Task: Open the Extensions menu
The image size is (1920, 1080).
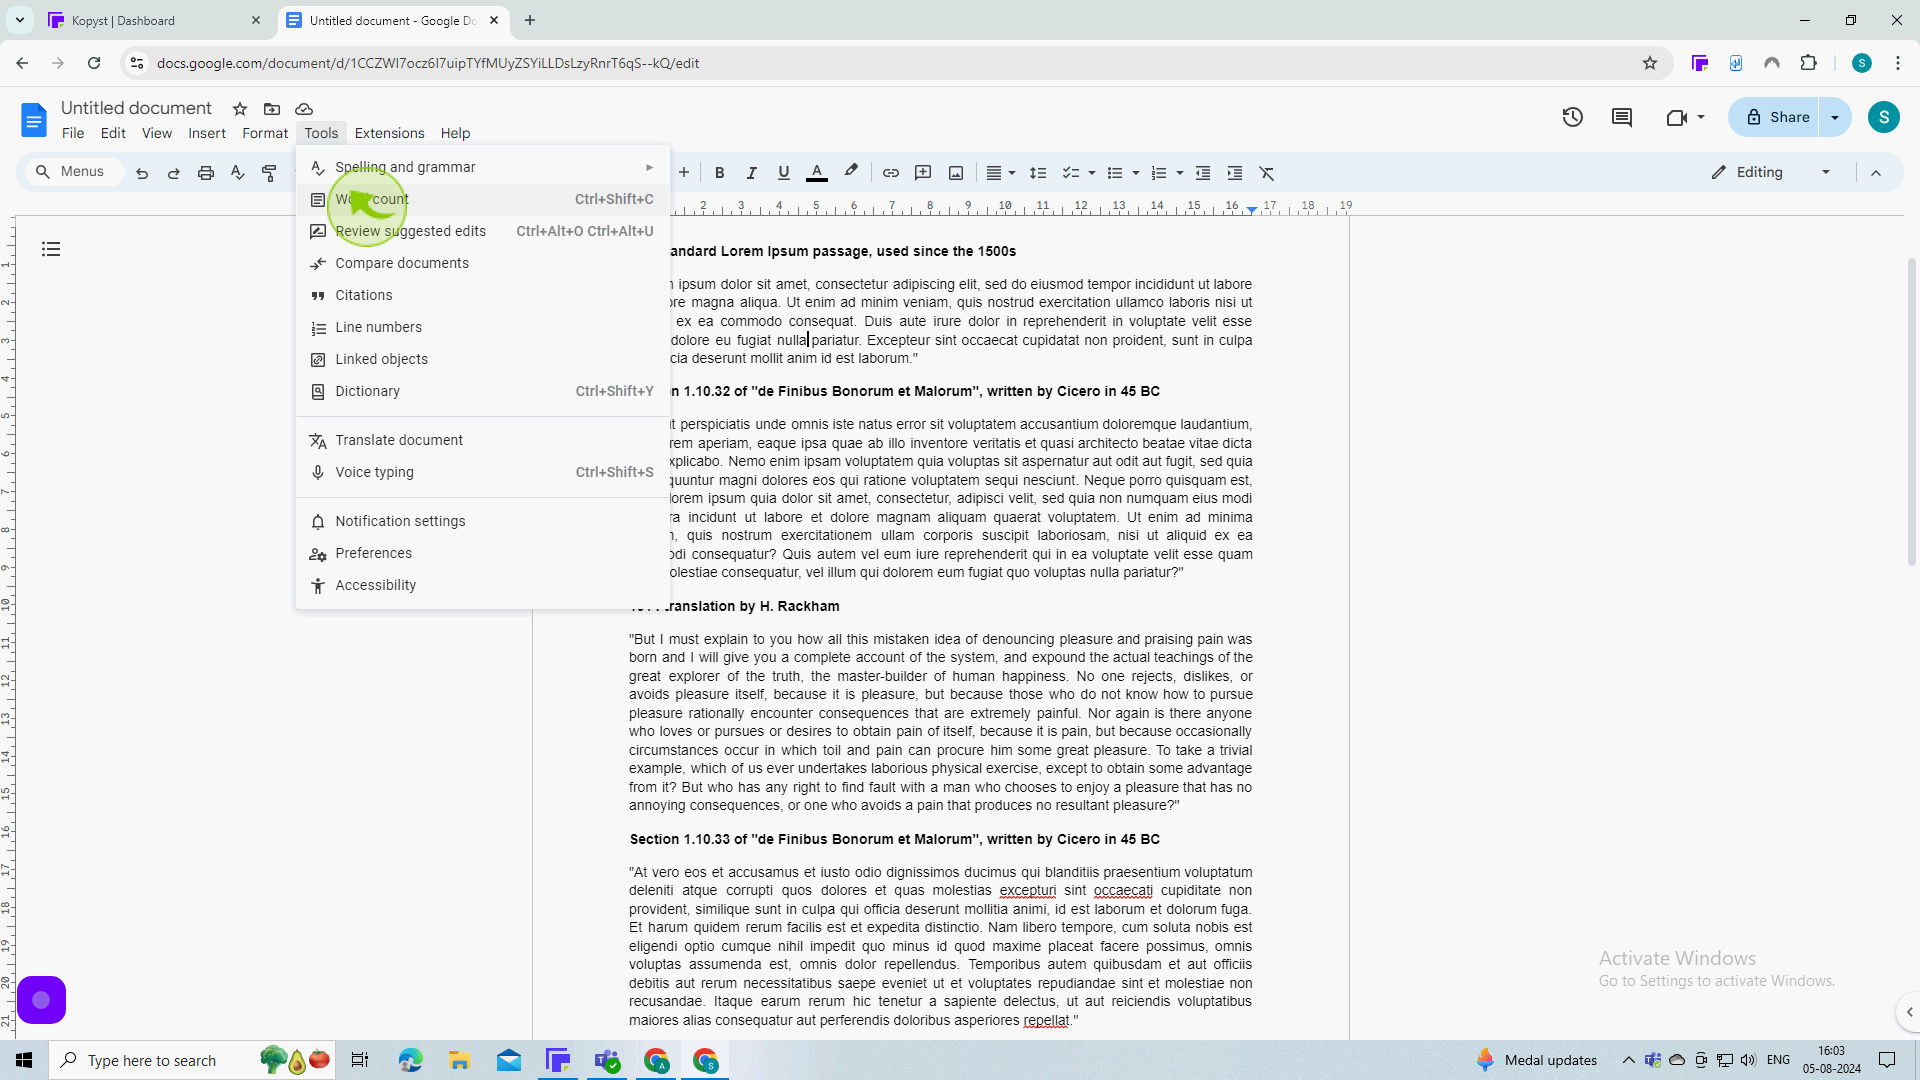Action: click(x=389, y=133)
